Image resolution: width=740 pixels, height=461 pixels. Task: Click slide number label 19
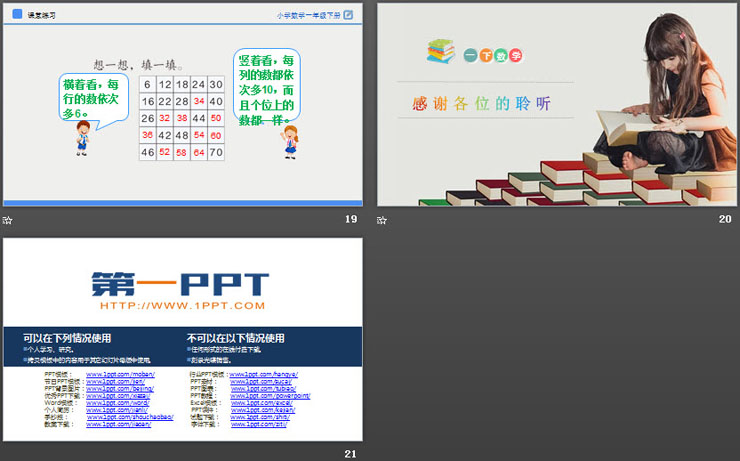click(x=350, y=220)
